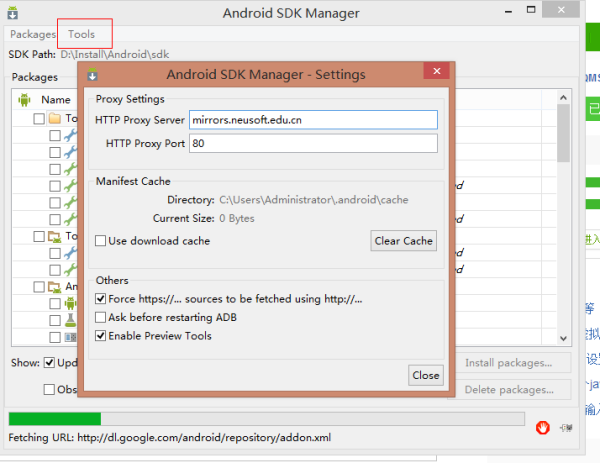Click the green Android icon in Name header

pos(24,100)
